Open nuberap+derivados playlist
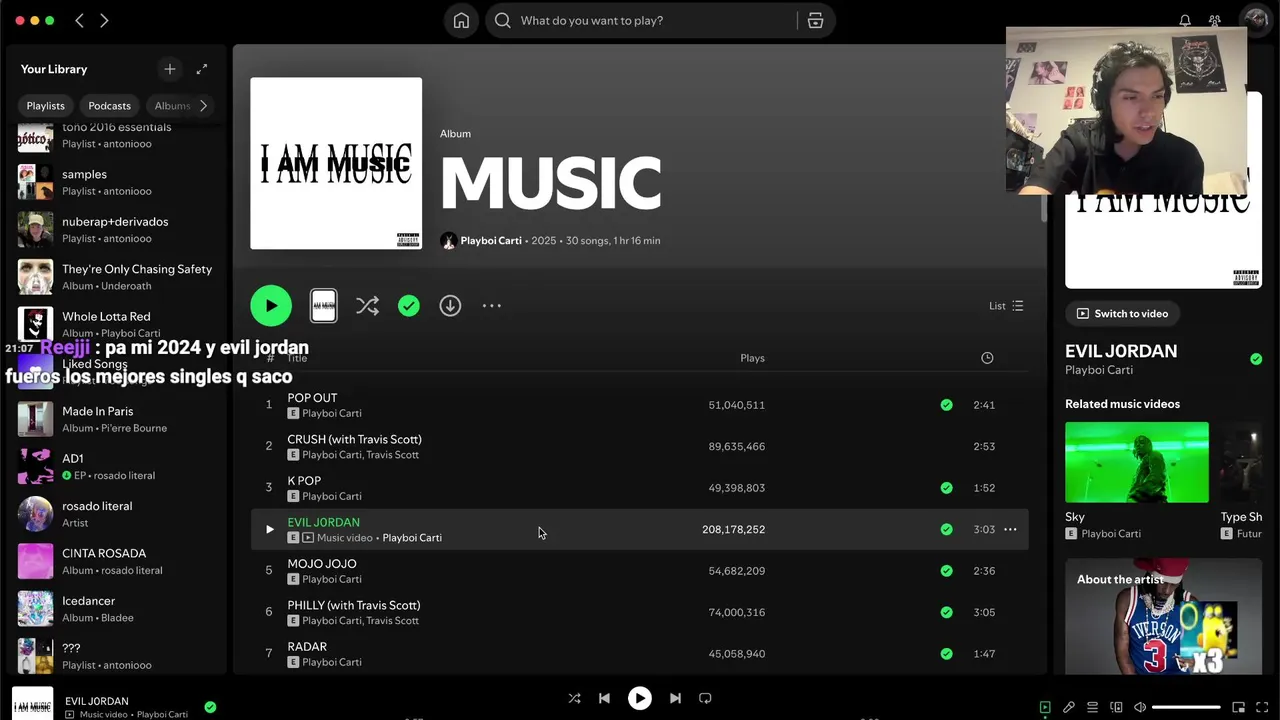The height and width of the screenshot is (720, 1280). click(115, 230)
